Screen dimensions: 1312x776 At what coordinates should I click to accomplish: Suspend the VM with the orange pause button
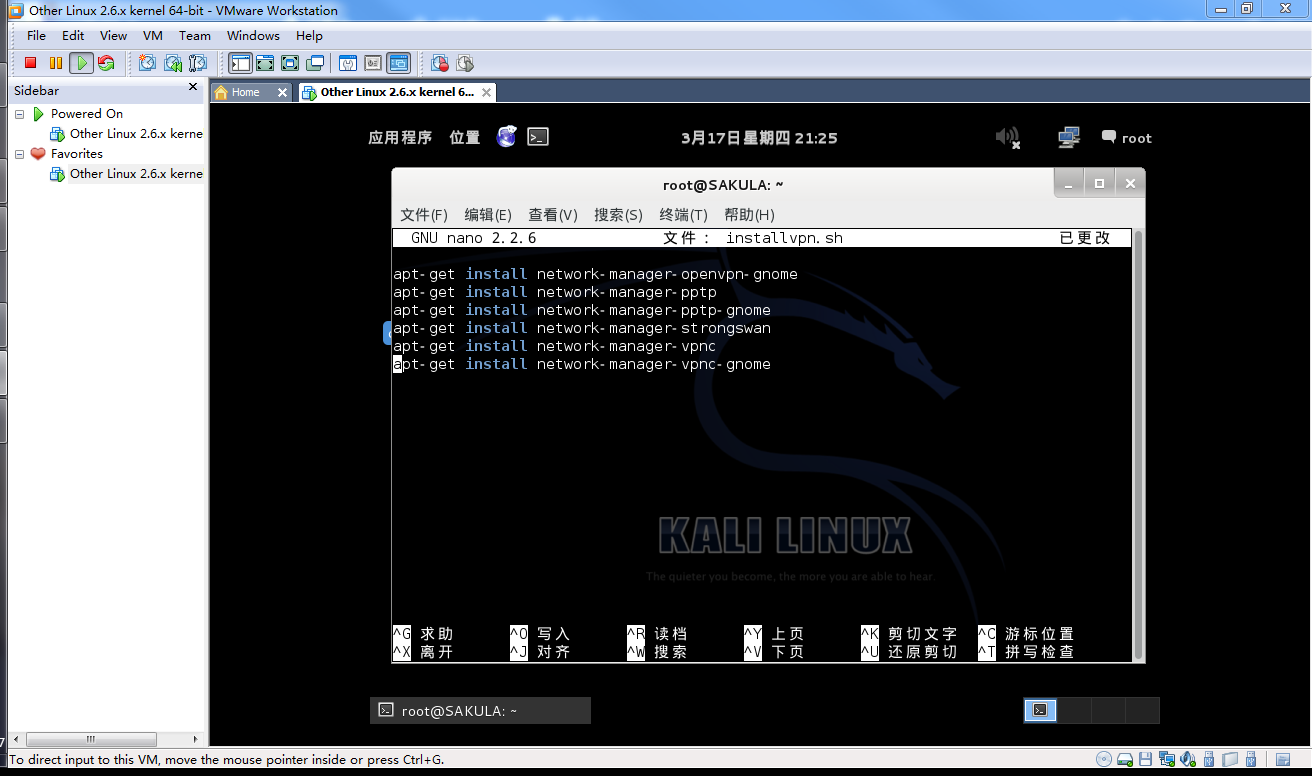(56, 63)
